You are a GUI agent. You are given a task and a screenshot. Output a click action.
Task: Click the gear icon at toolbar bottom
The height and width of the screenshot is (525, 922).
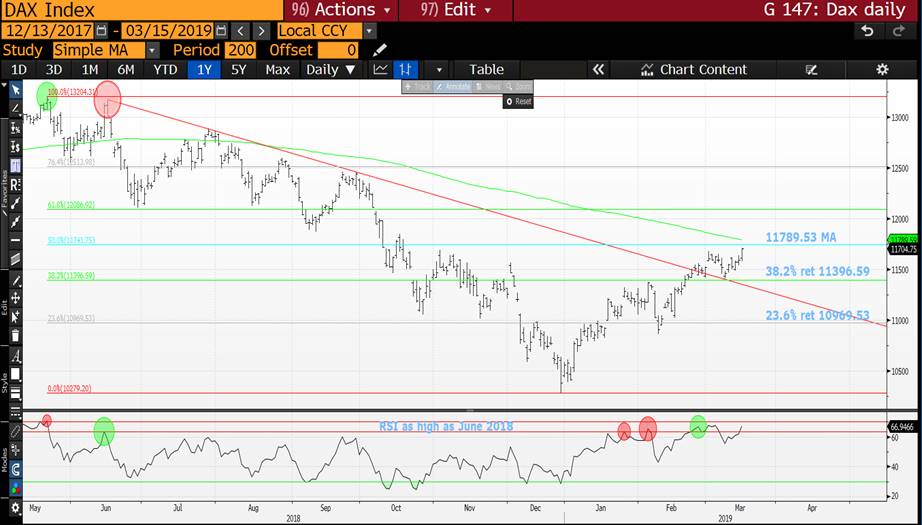click(15, 507)
